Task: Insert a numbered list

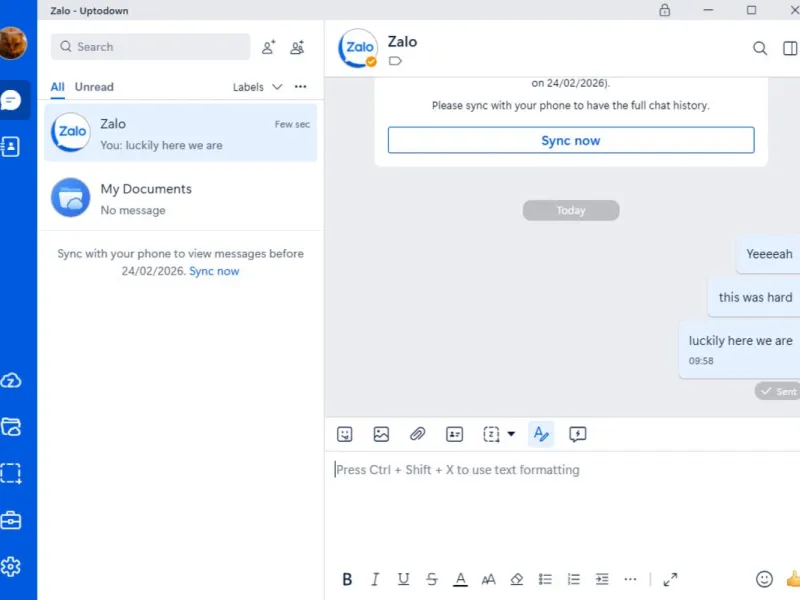Action: pyautogui.click(x=573, y=579)
